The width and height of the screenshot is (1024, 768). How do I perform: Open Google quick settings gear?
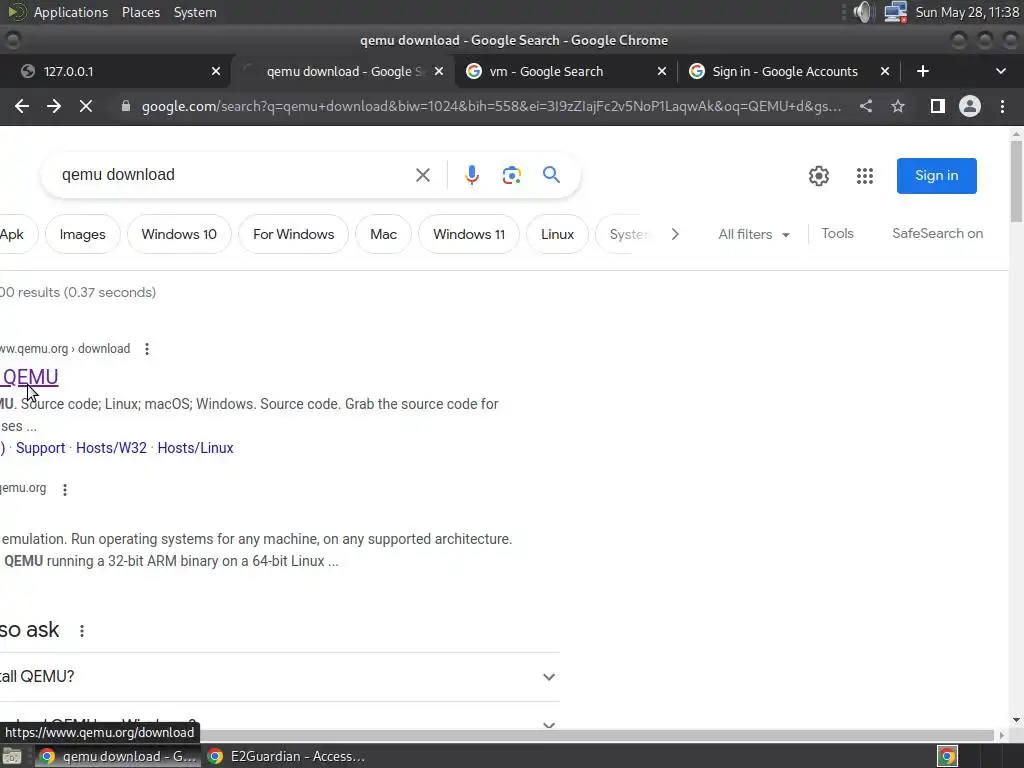coord(819,176)
